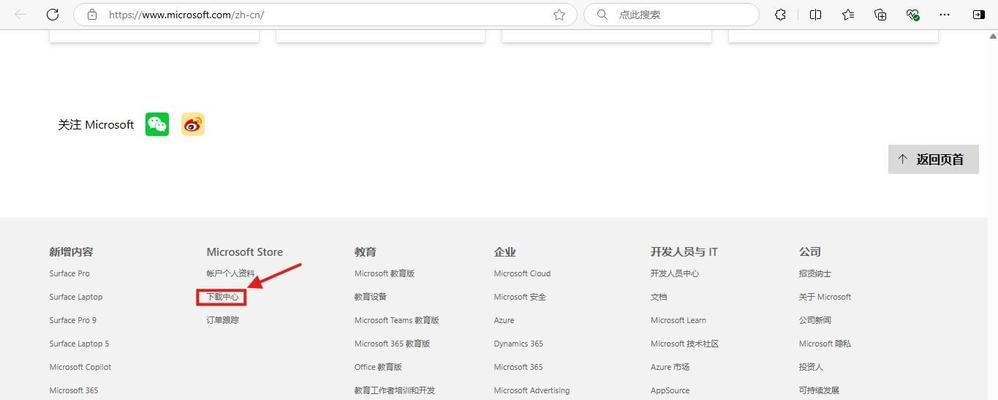
Task: Open the 关于 Microsoft link
Action: click(x=825, y=297)
